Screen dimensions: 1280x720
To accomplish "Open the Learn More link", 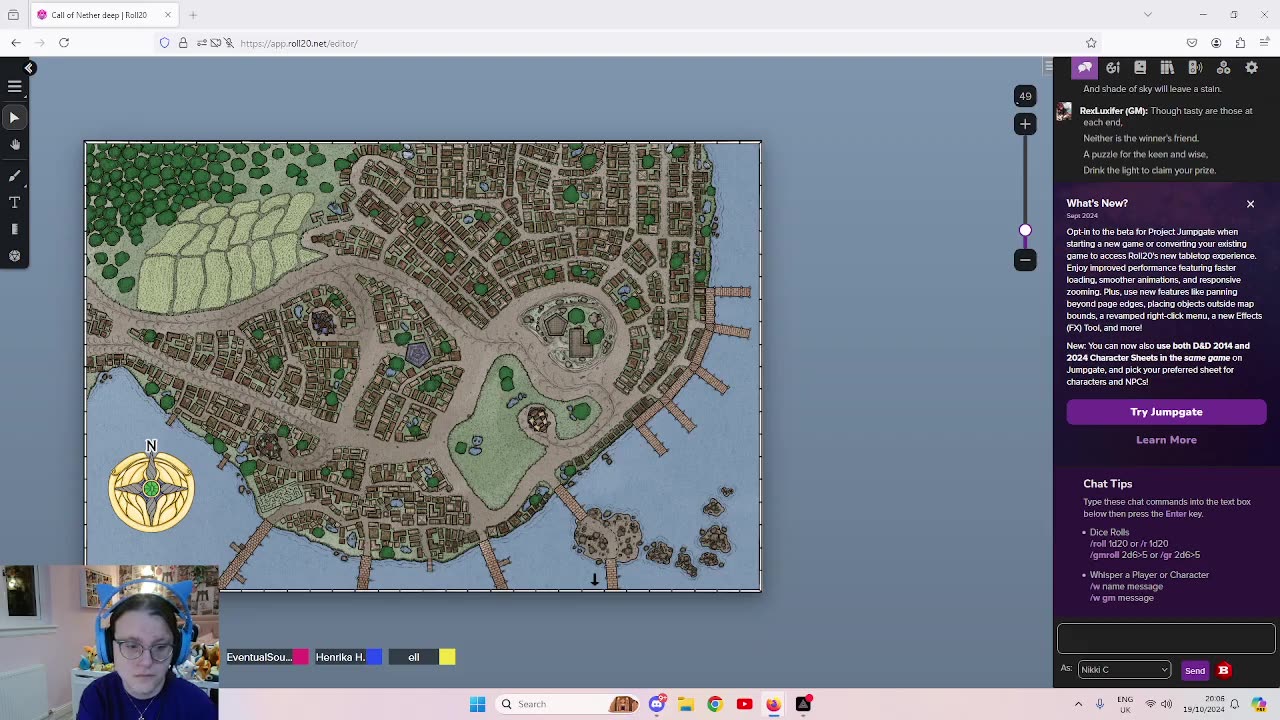I will click(1166, 440).
